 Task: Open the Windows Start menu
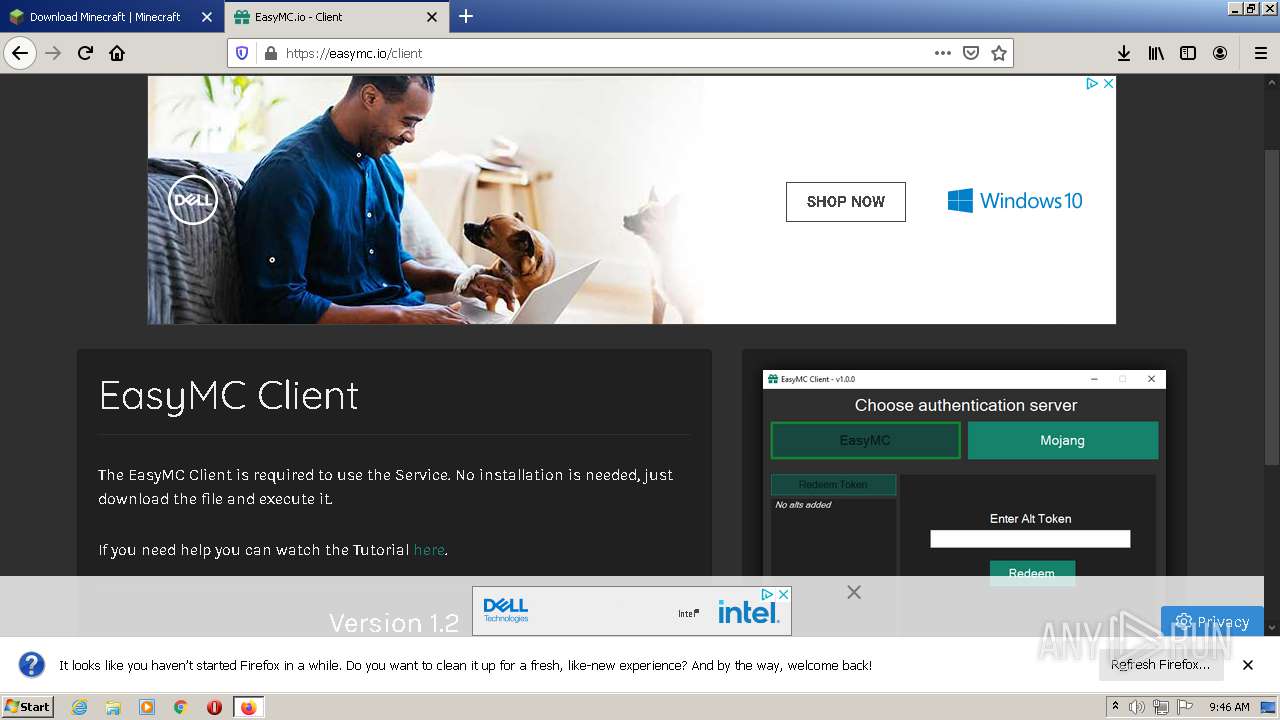click(x=28, y=707)
